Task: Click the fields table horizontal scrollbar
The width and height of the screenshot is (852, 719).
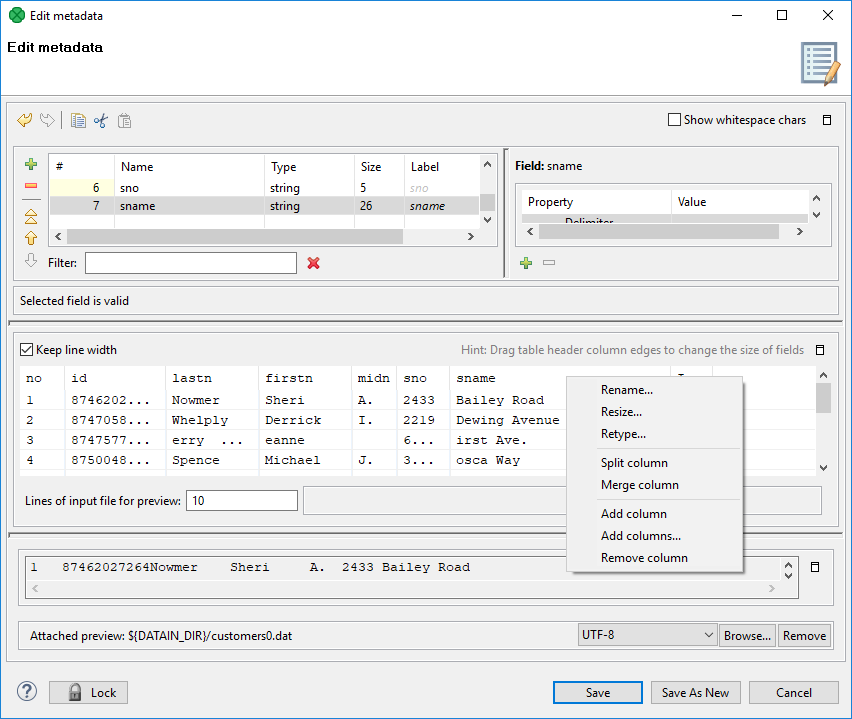Action: pos(235,237)
